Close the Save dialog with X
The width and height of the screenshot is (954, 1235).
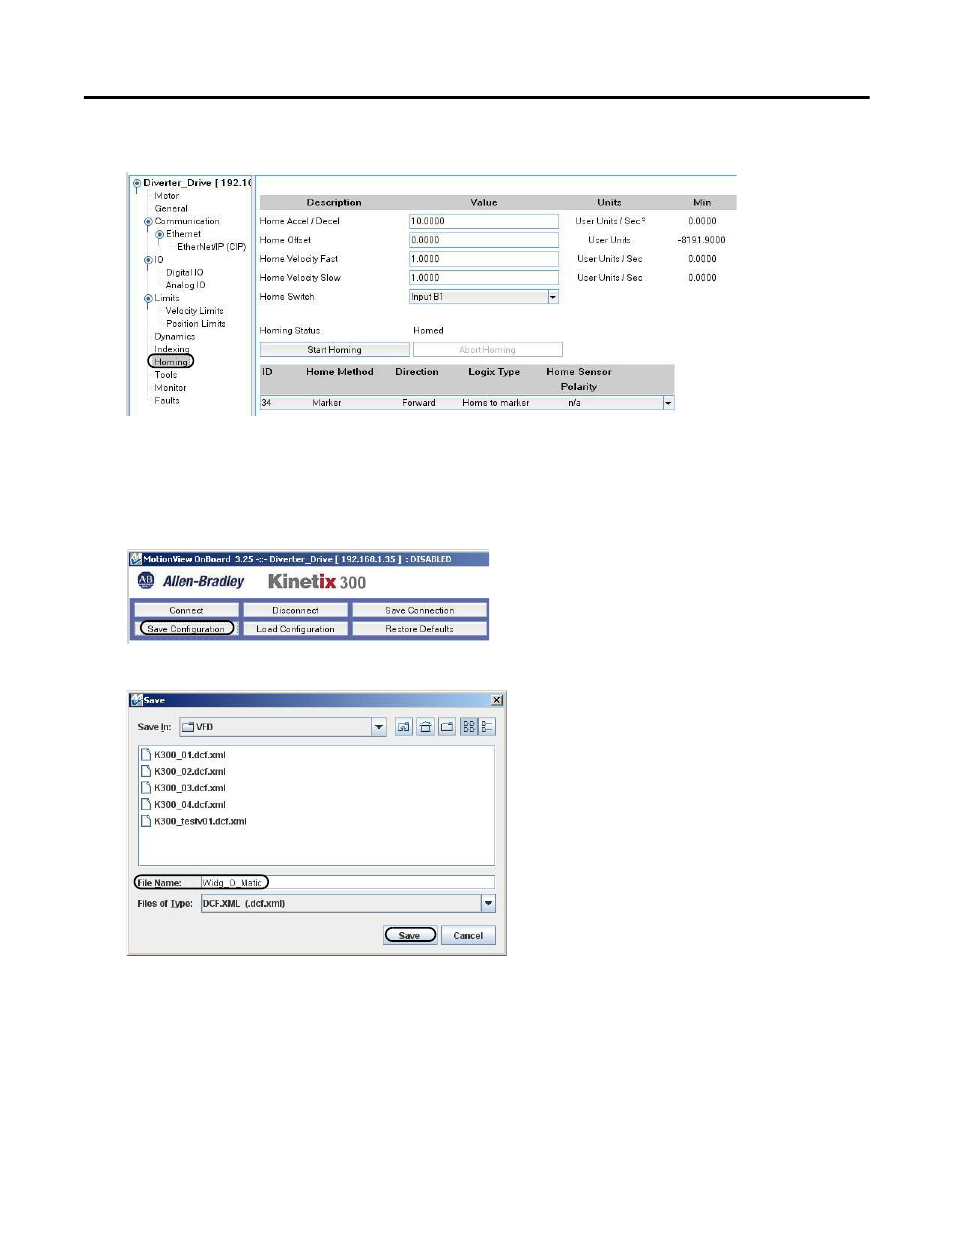point(497,700)
